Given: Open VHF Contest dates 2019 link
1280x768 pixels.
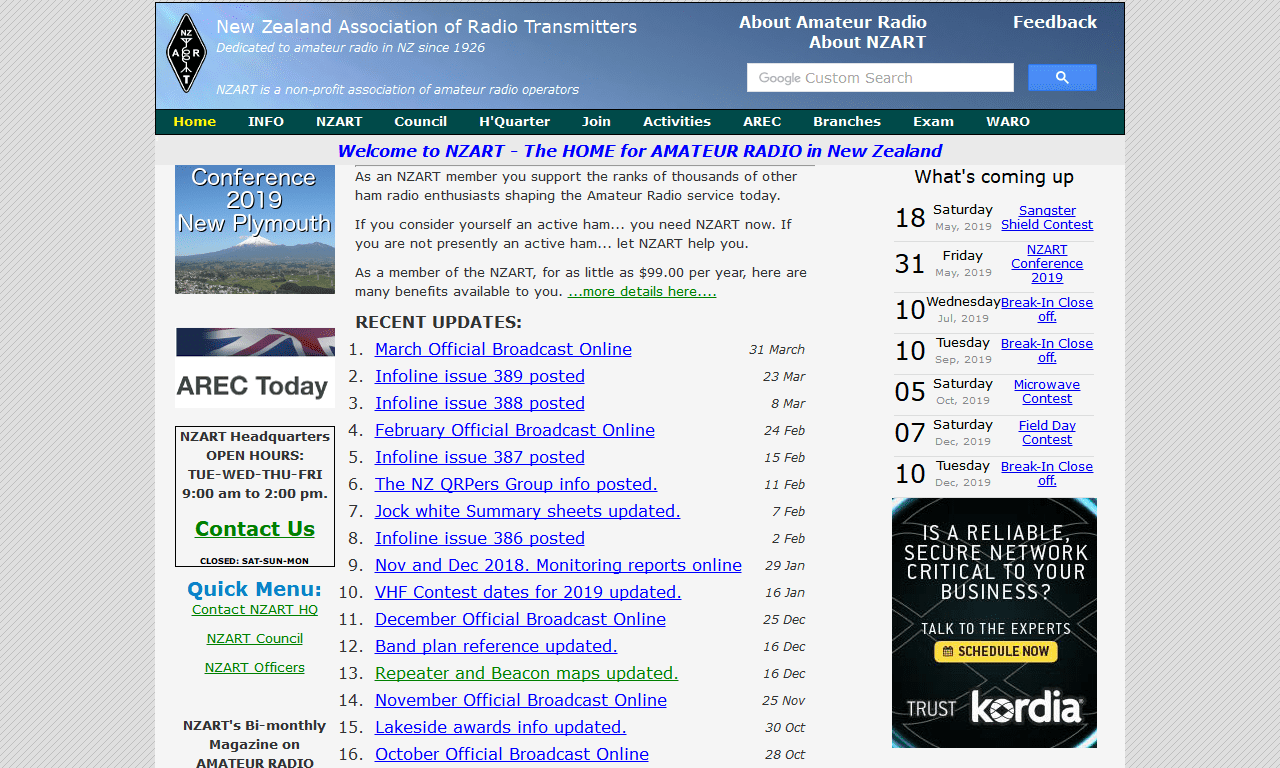Looking at the screenshot, I should coord(528,592).
